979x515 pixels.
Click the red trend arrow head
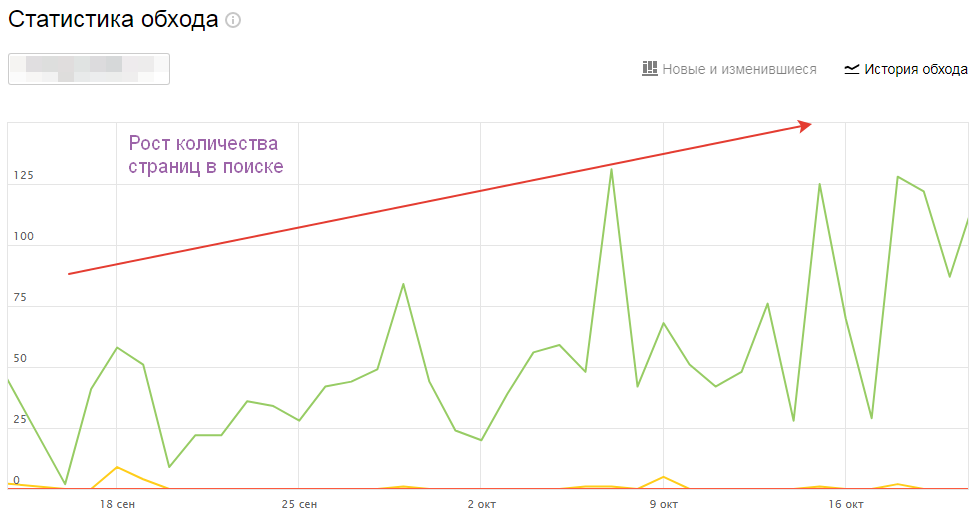tap(805, 125)
